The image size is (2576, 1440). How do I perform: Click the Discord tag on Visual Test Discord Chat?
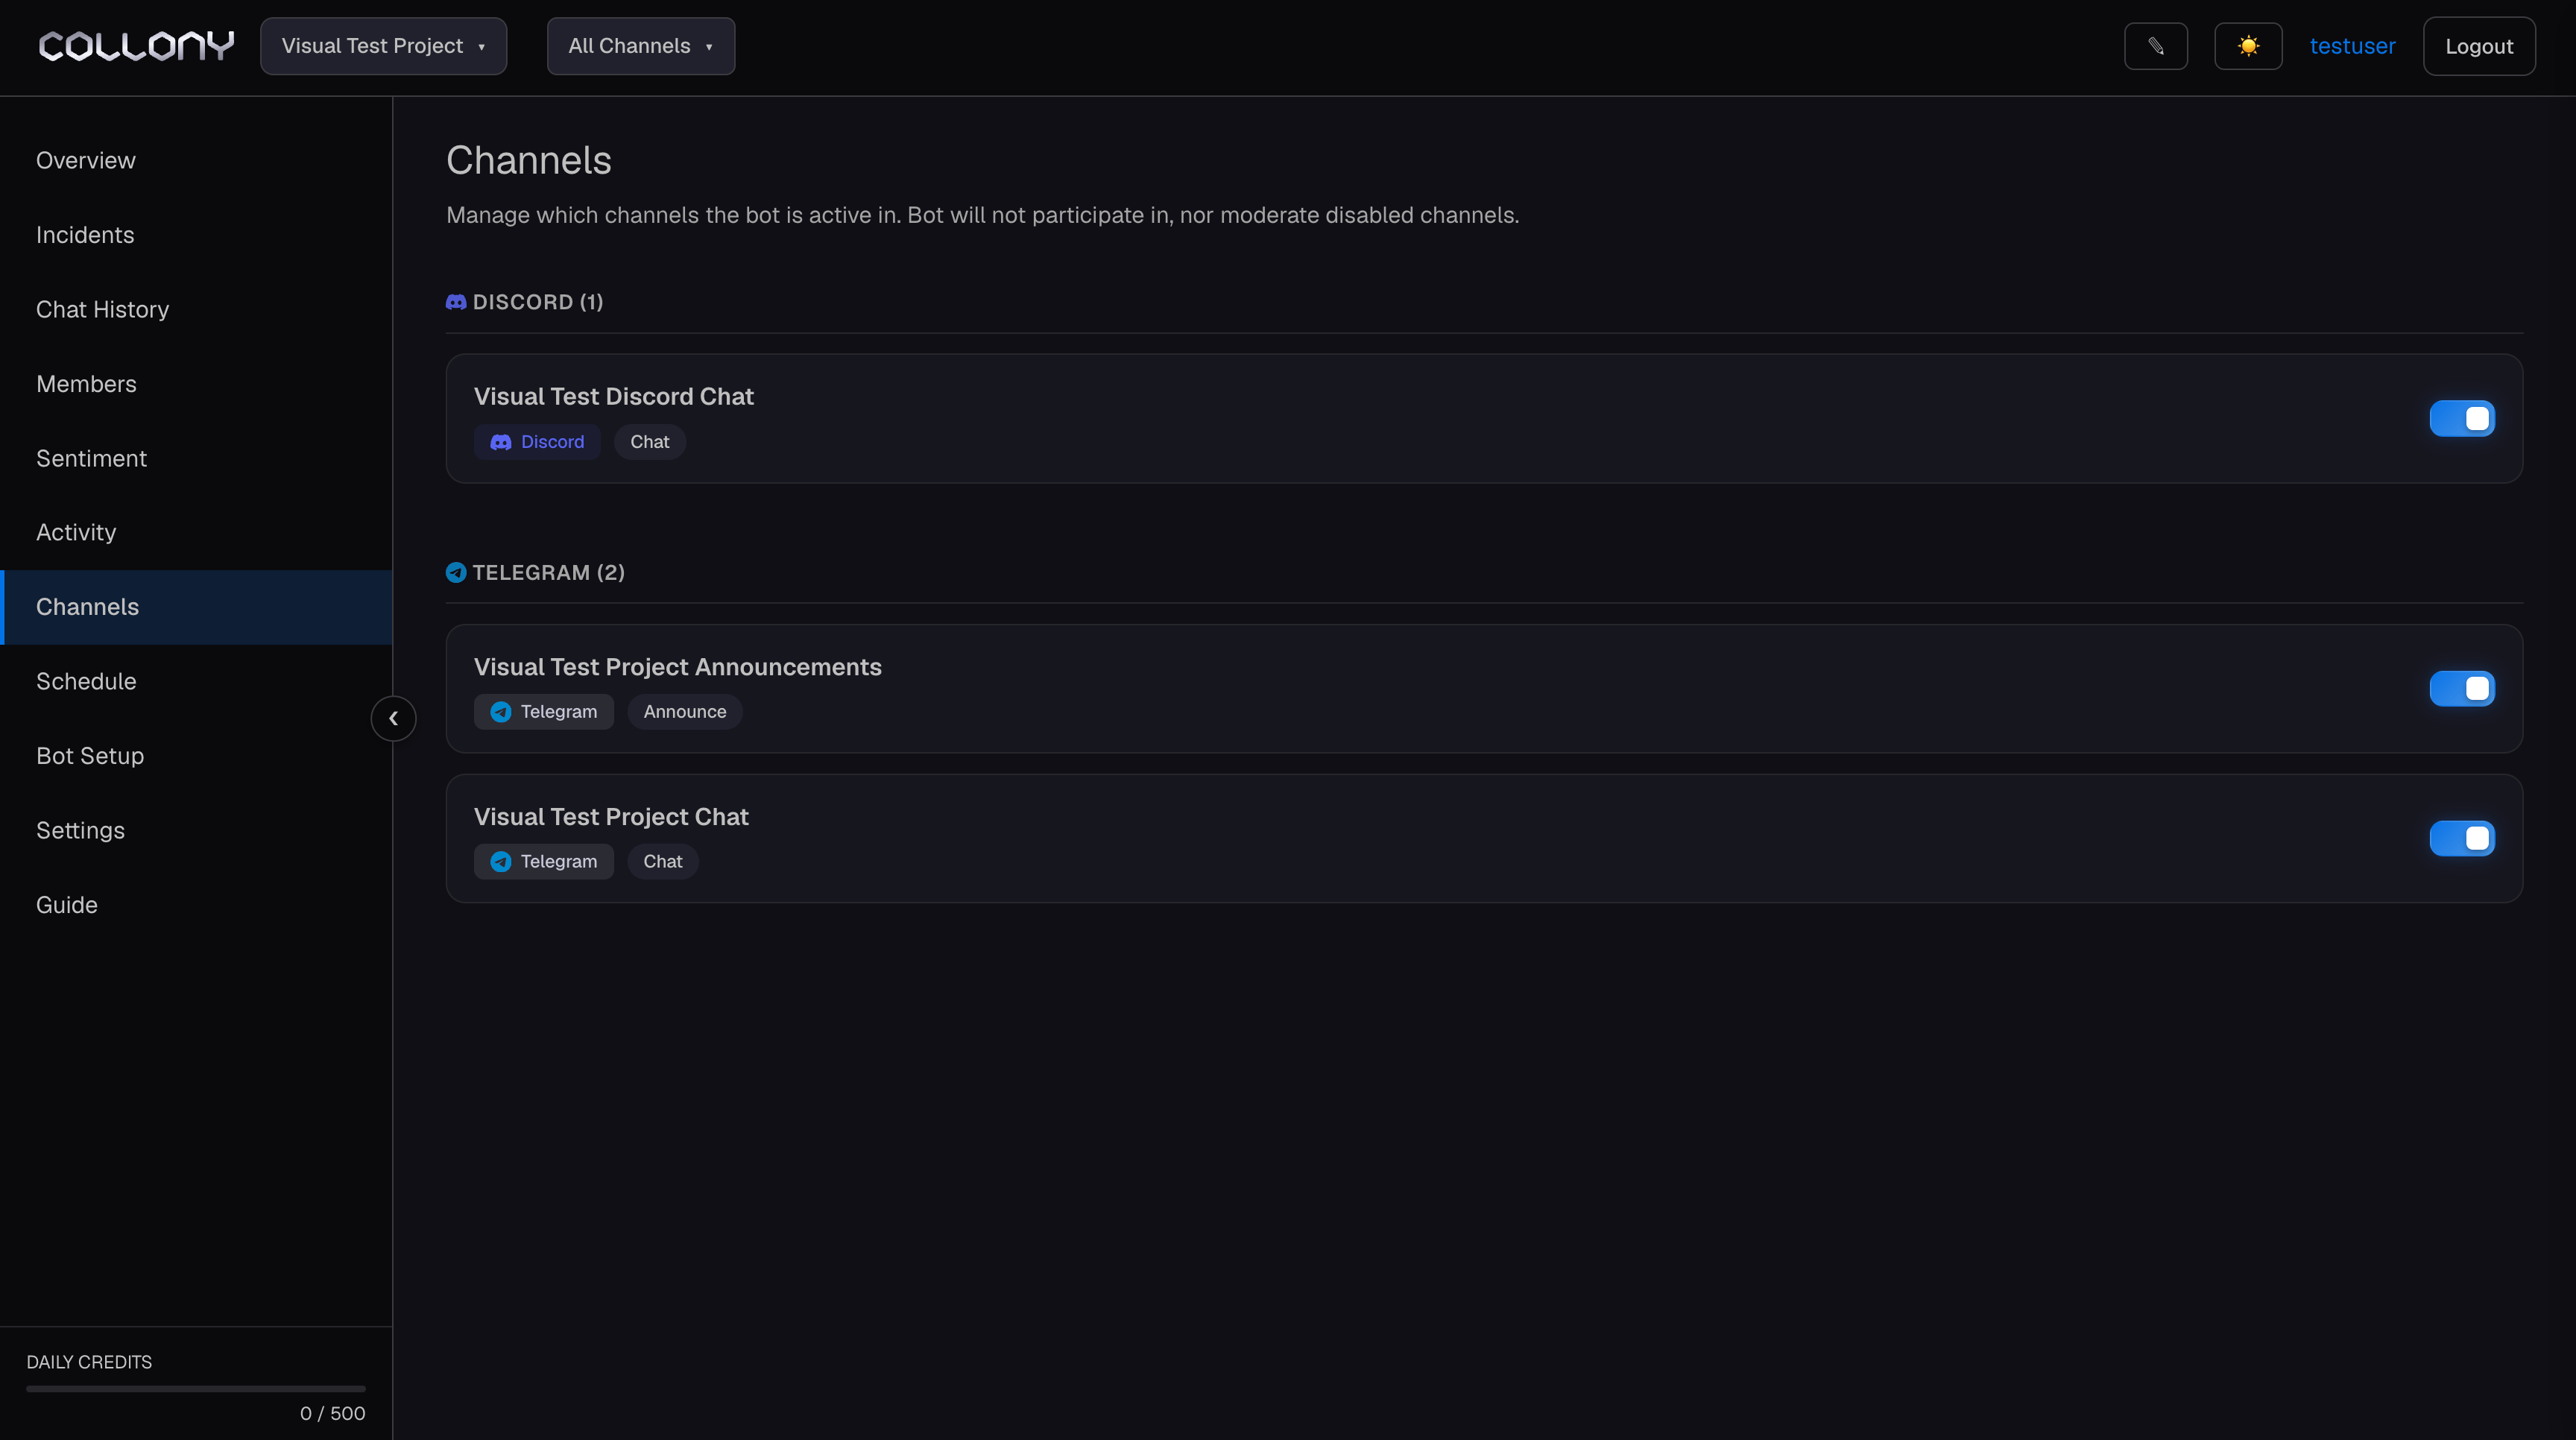pyautogui.click(x=537, y=442)
